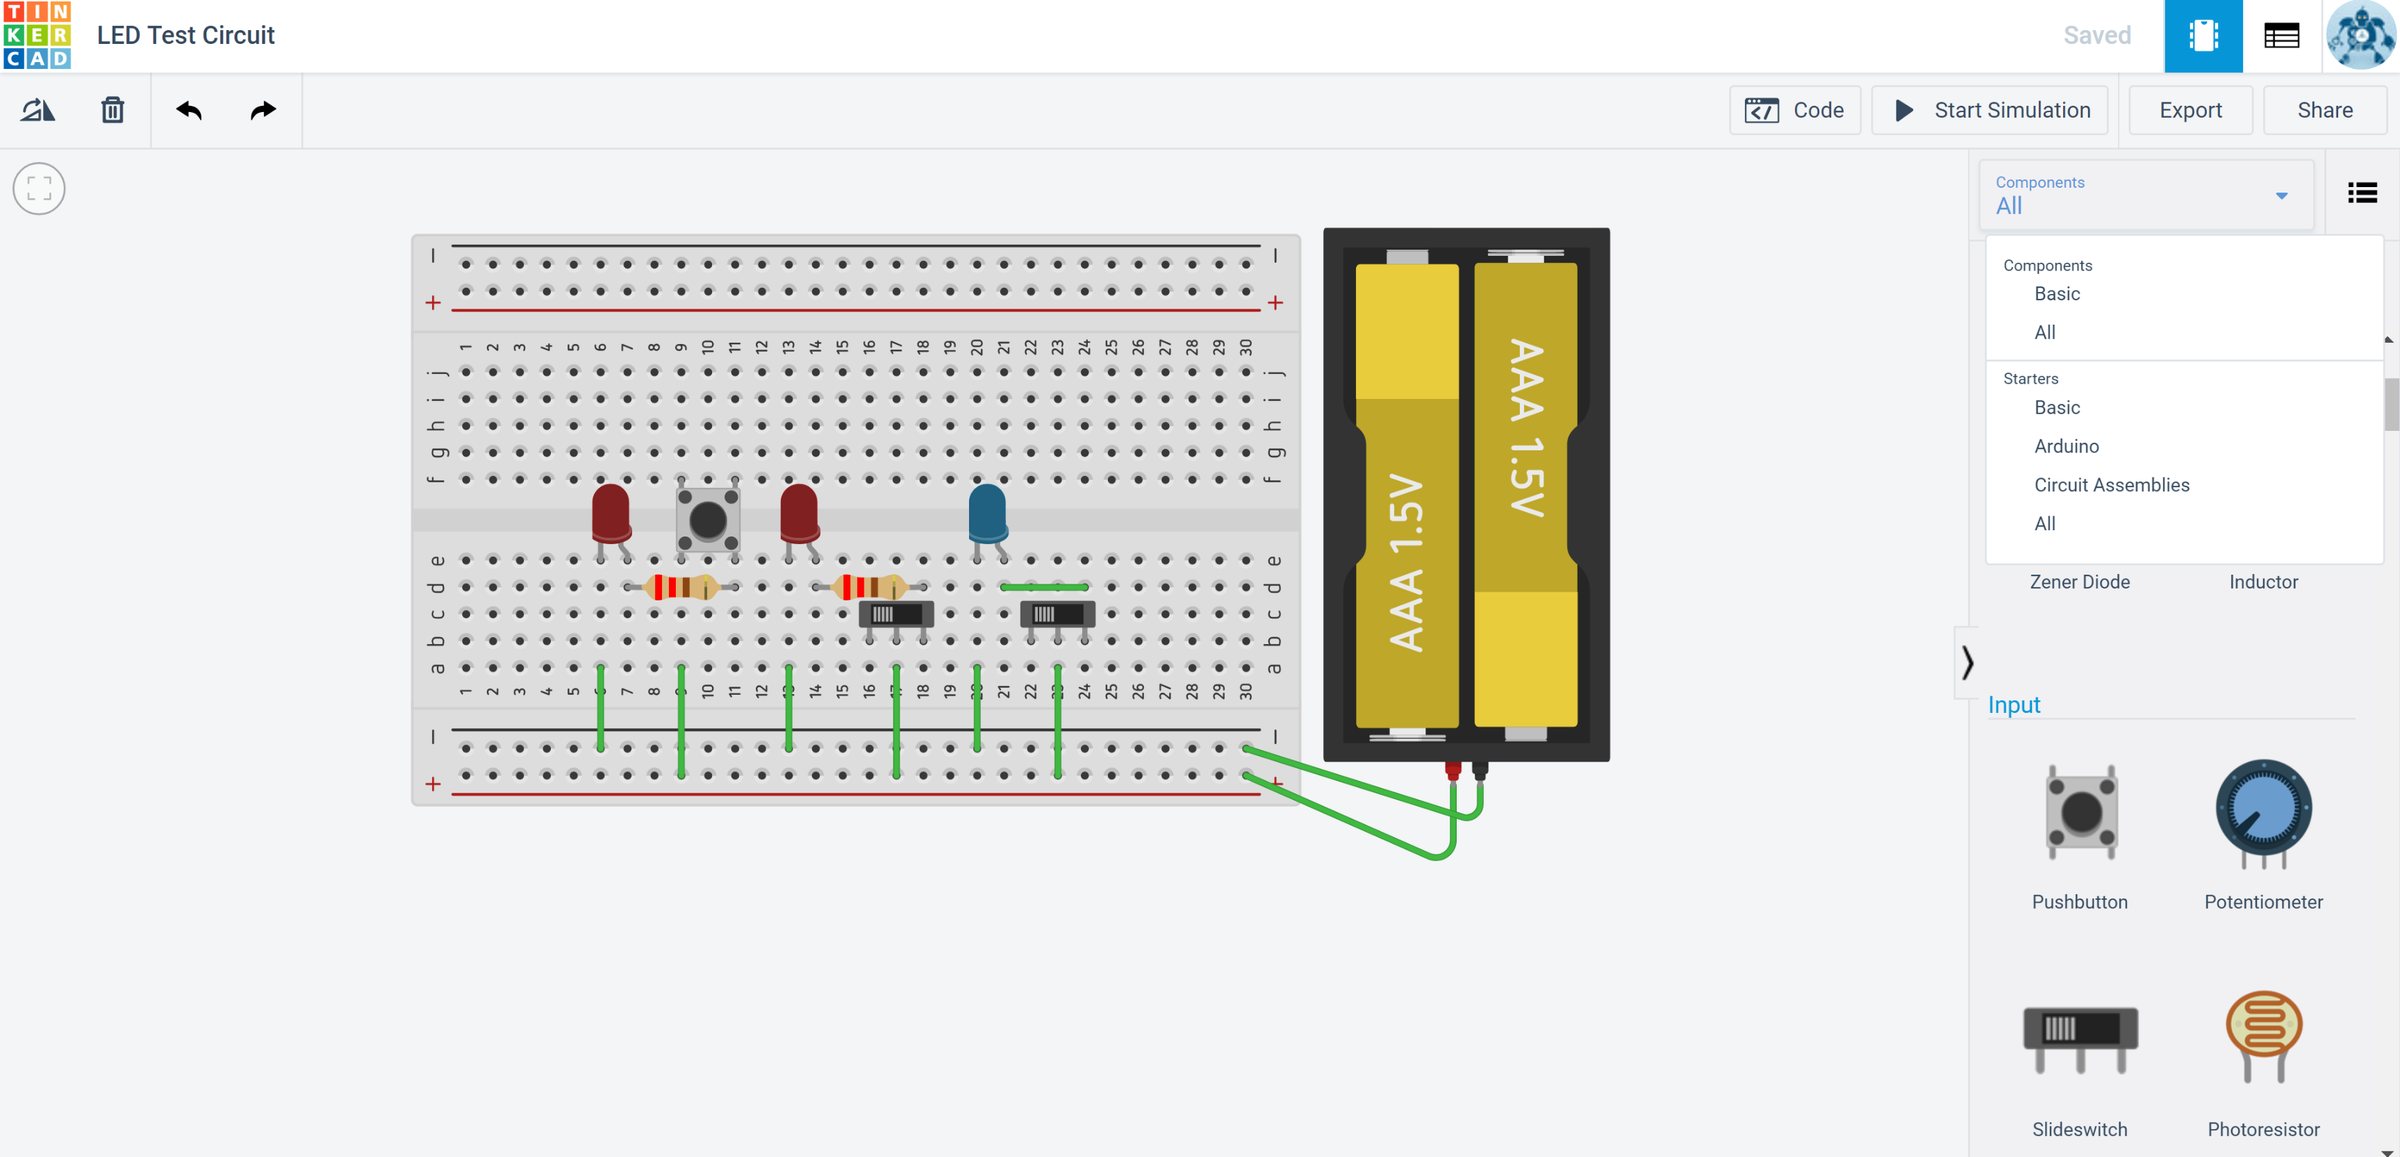Redo the last action
Viewport: 2400px width, 1157px height.
pos(263,110)
